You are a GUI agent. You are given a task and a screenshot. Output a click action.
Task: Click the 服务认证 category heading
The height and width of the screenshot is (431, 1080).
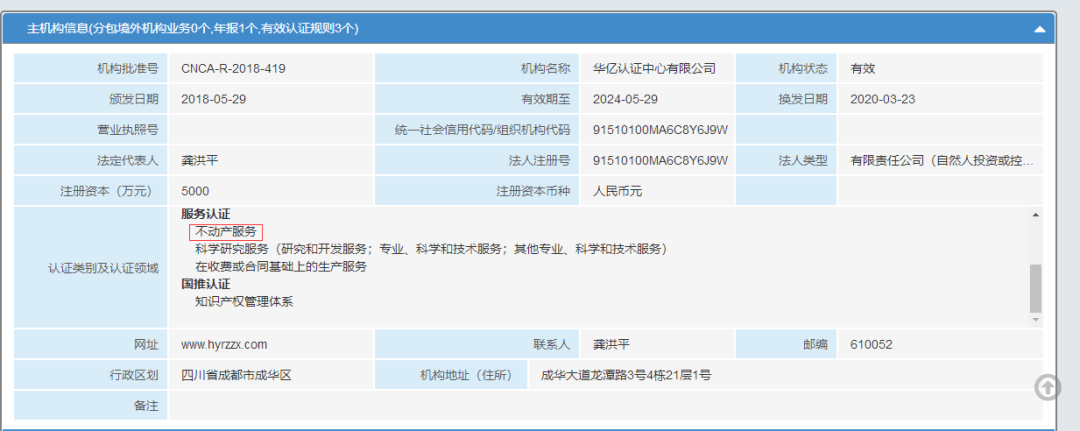point(206,214)
